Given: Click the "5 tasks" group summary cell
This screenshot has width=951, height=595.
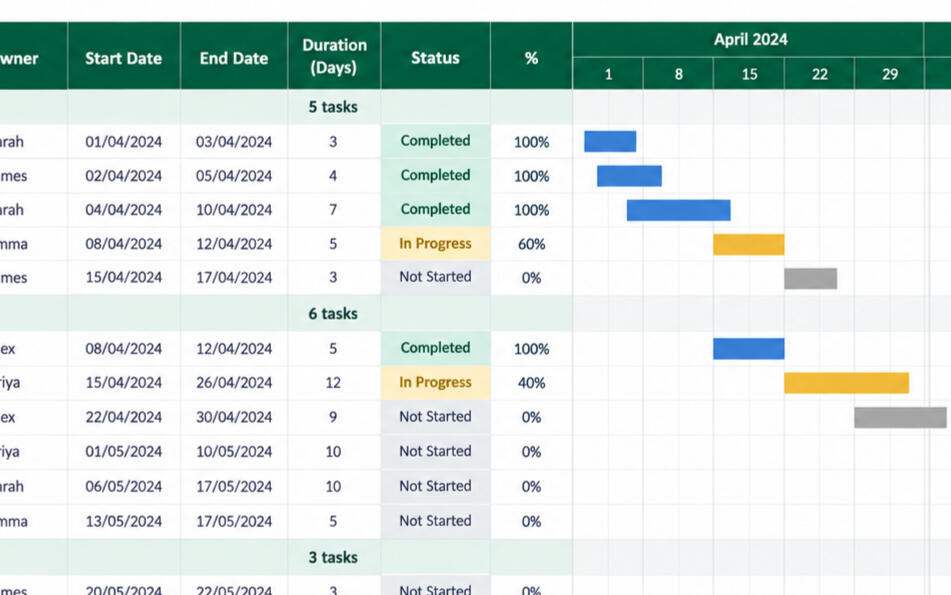Looking at the screenshot, I should 334,107.
